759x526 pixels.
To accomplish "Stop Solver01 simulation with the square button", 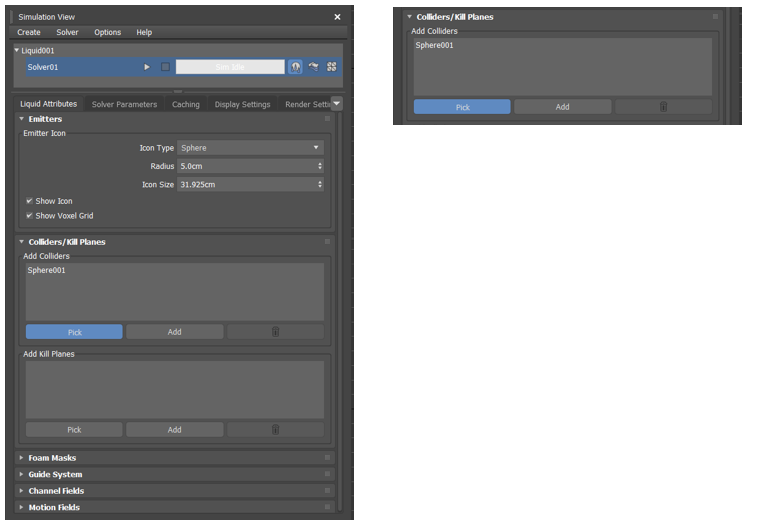I will point(165,67).
